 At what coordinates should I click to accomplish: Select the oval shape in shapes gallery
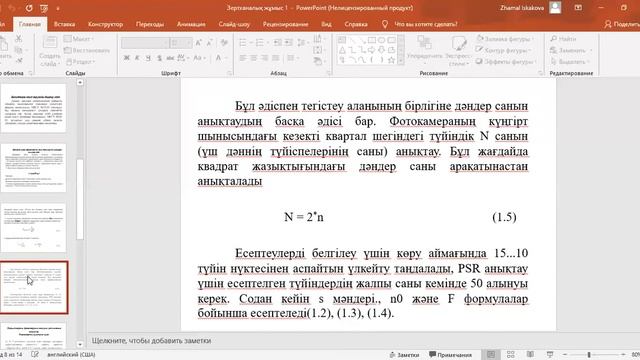click(x=381, y=40)
